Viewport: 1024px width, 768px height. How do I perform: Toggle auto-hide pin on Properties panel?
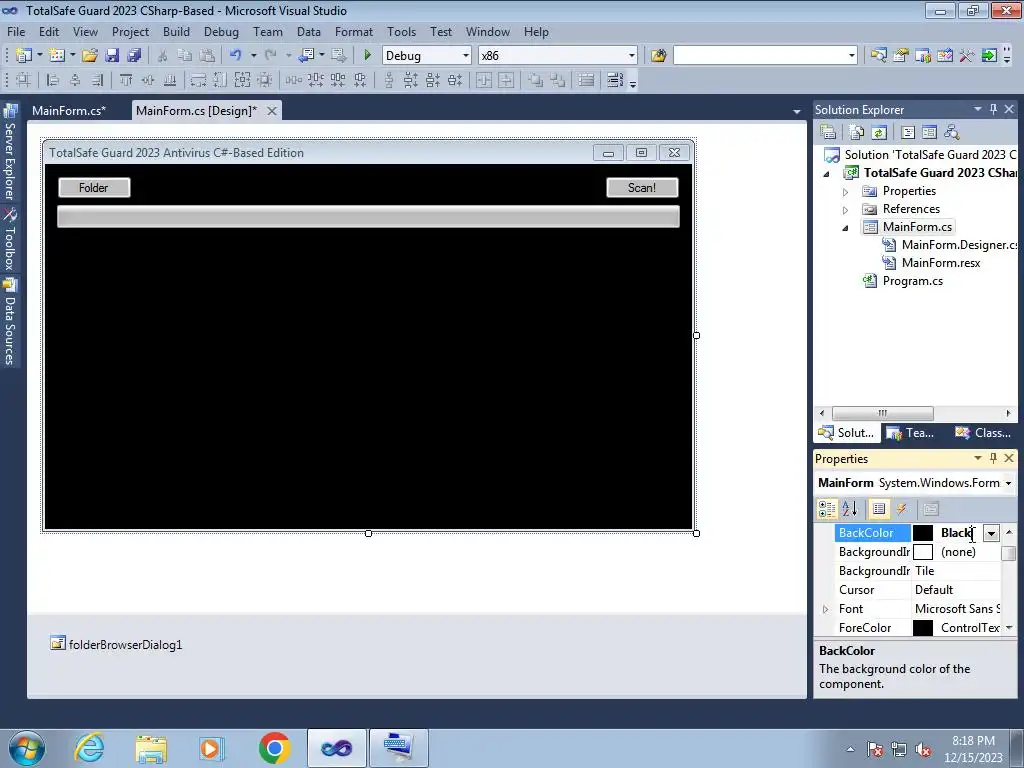[993, 458]
